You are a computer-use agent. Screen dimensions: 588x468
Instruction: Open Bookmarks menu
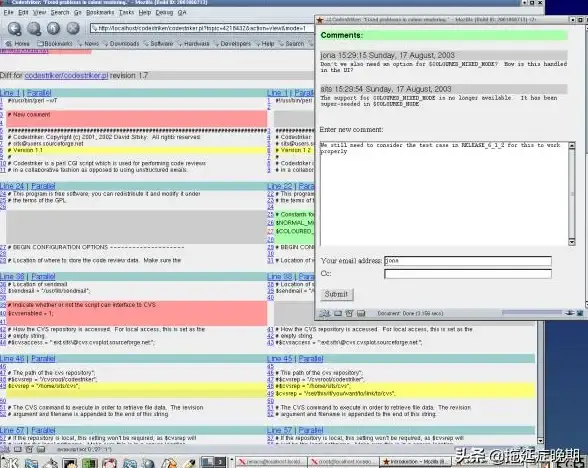tap(100, 12)
